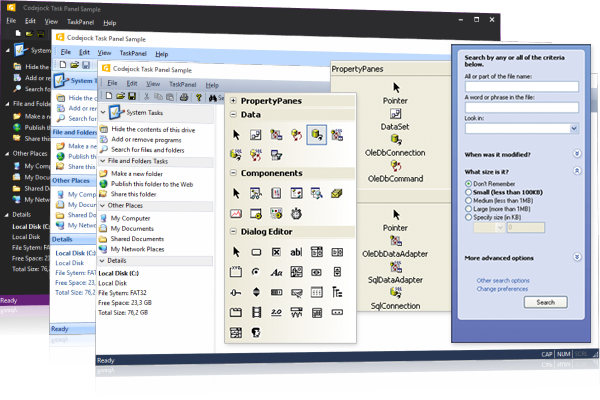Open the Look in dropdown

(x=575, y=128)
